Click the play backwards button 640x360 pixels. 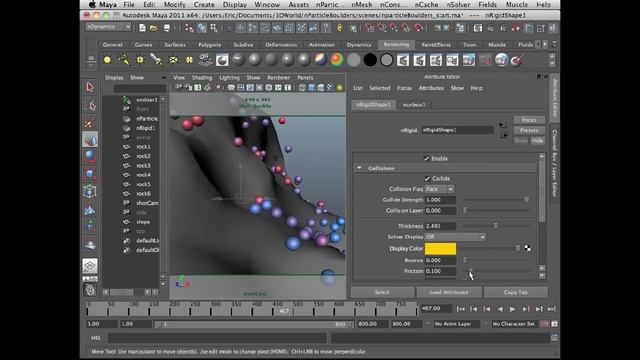500,309
